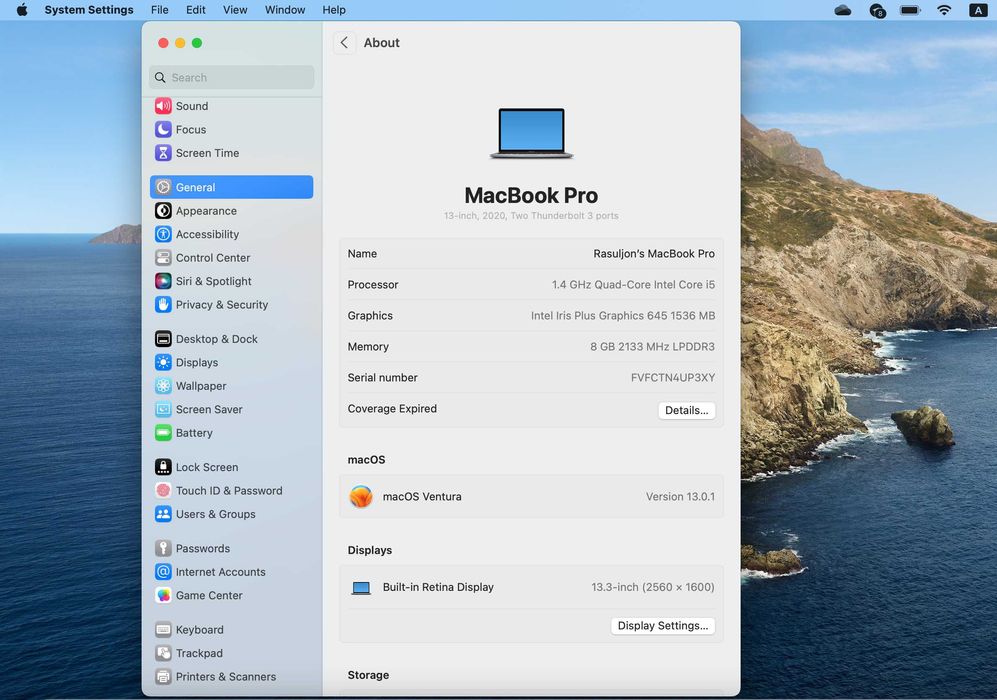Click the round menu bar icon with 8 badge
This screenshot has height=700, width=997.
click(877, 11)
